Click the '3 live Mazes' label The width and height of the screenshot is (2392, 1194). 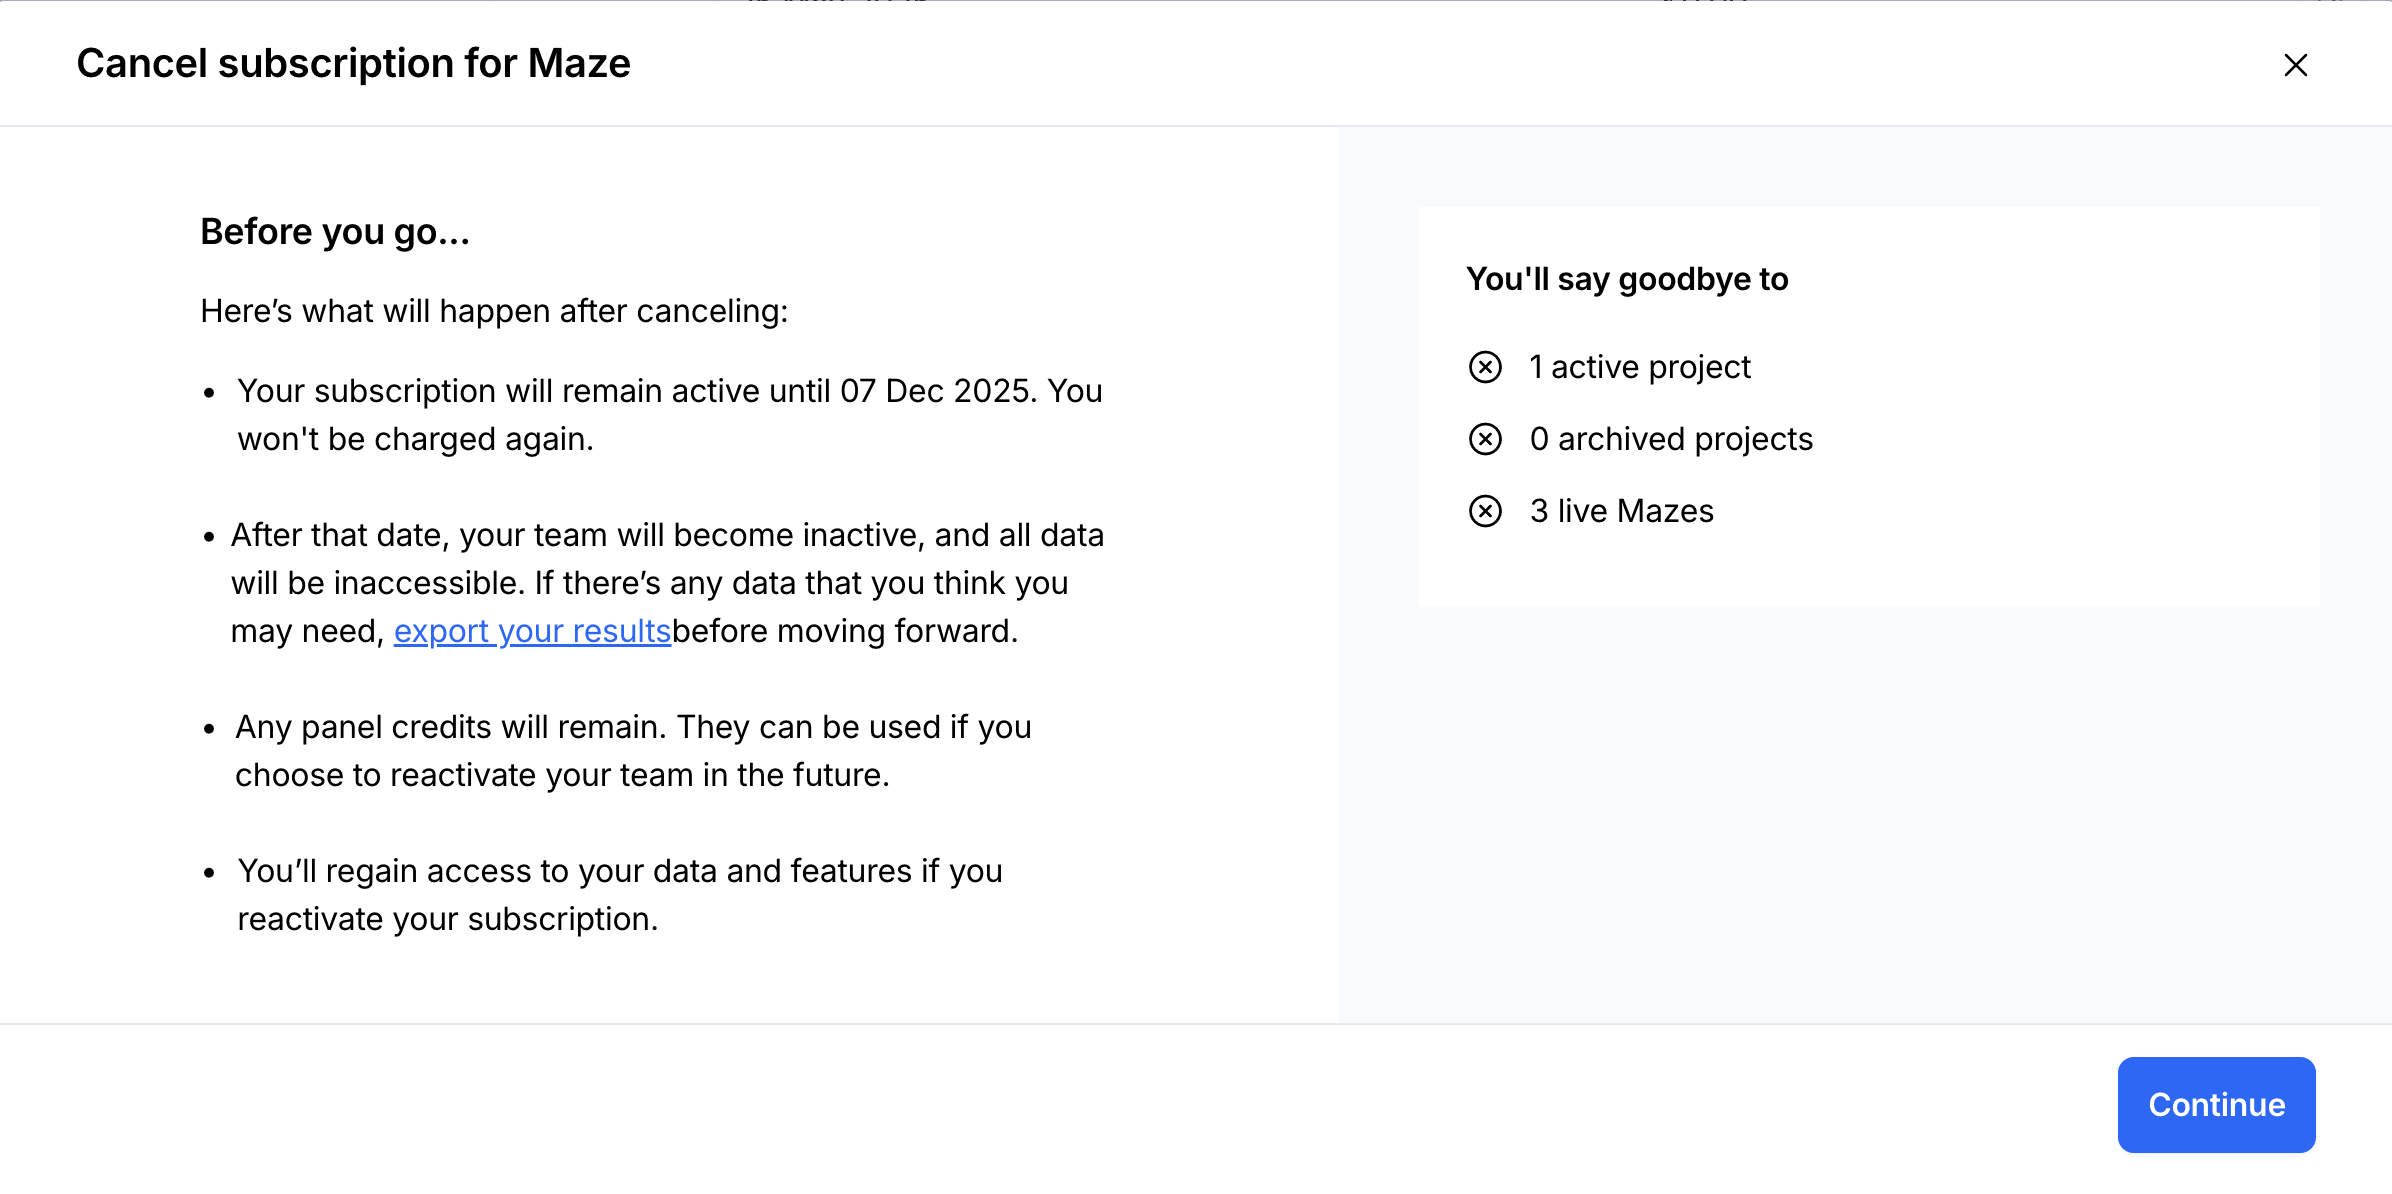click(1621, 511)
